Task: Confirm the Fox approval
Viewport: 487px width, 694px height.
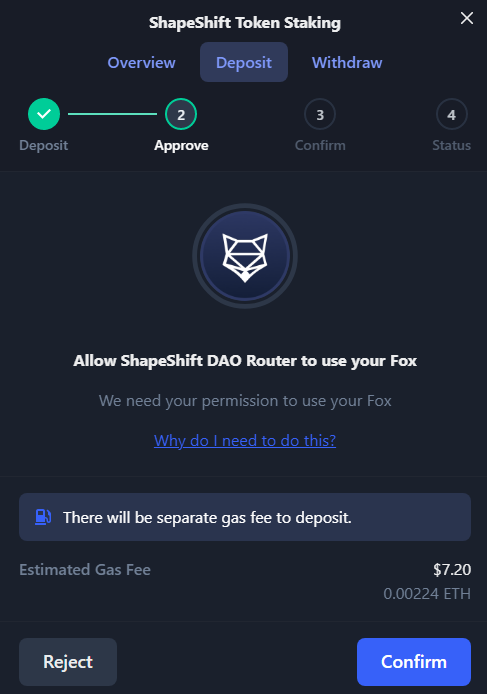Action: (414, 662)
